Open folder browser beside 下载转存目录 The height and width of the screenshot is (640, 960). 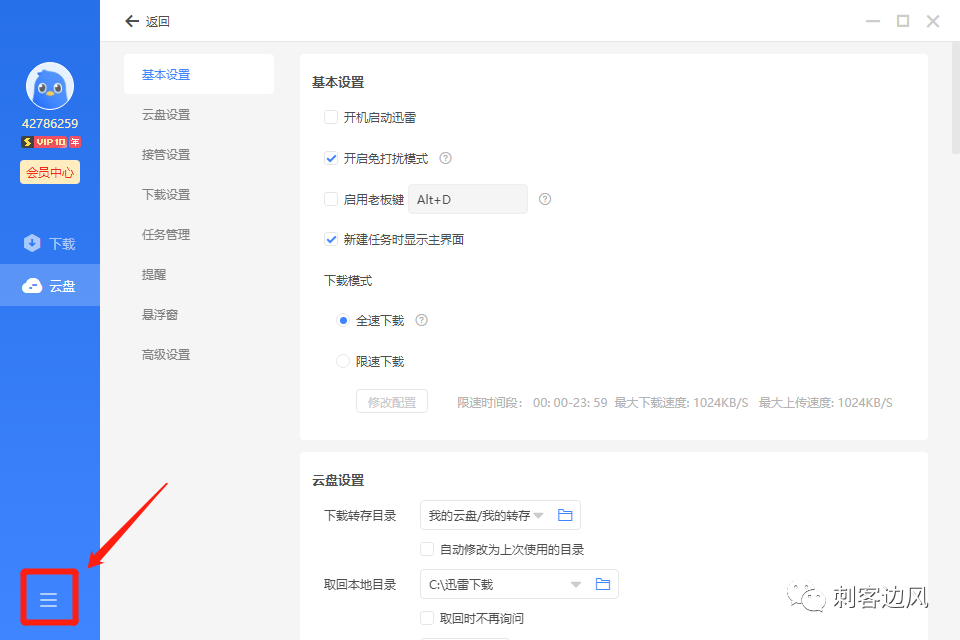click(x=565, y=515)
